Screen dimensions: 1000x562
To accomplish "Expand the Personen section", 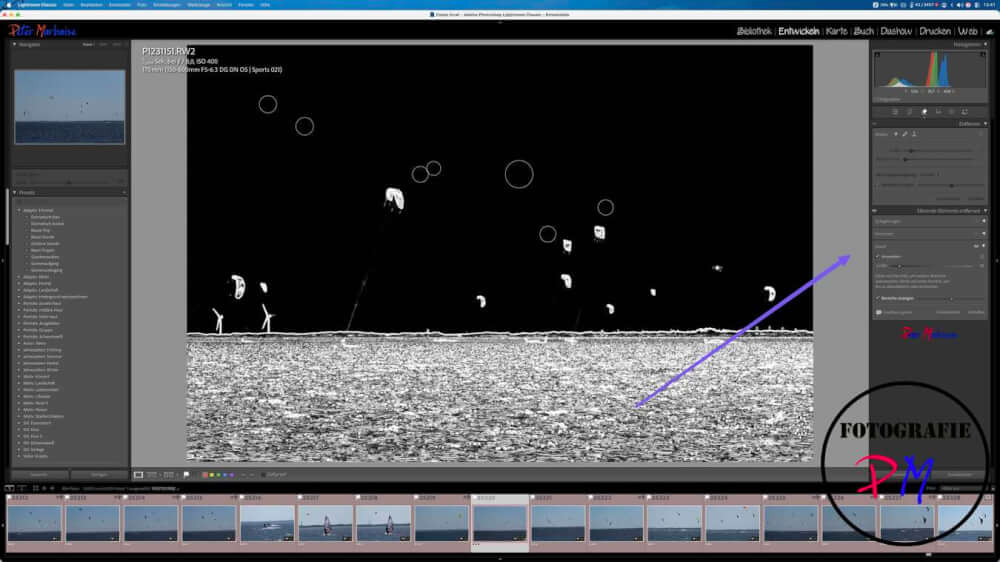I will pyautogui.click(x=983, y=234).
